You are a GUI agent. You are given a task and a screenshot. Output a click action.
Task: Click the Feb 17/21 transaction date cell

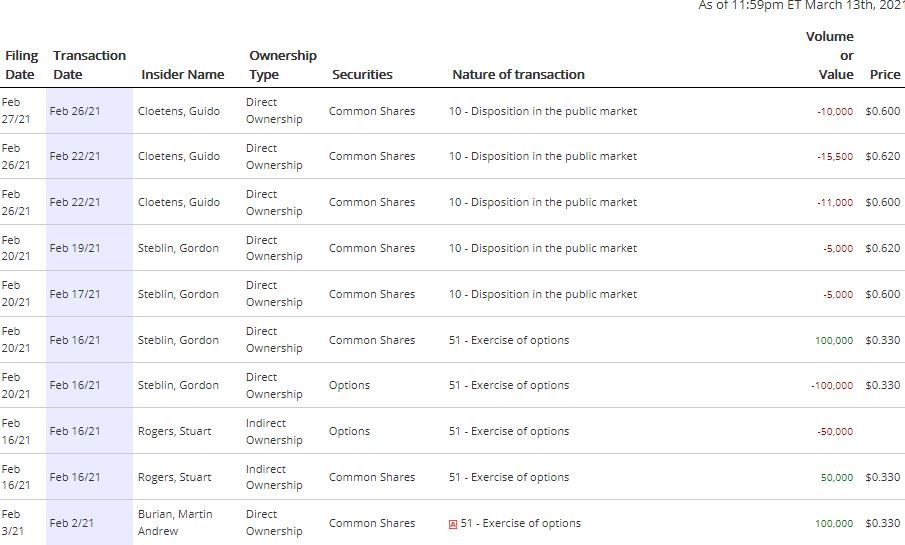(x=75, y=294)
